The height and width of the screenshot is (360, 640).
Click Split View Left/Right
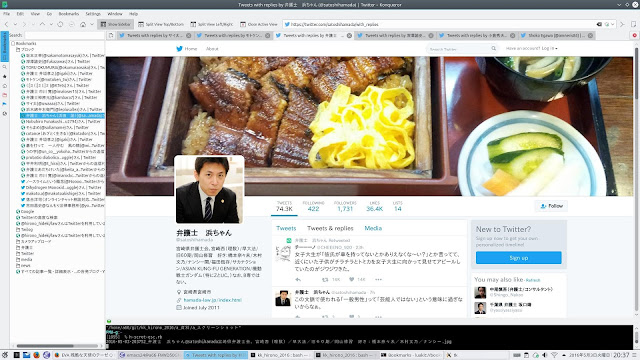pyautogui.click(x=212, y=24)
